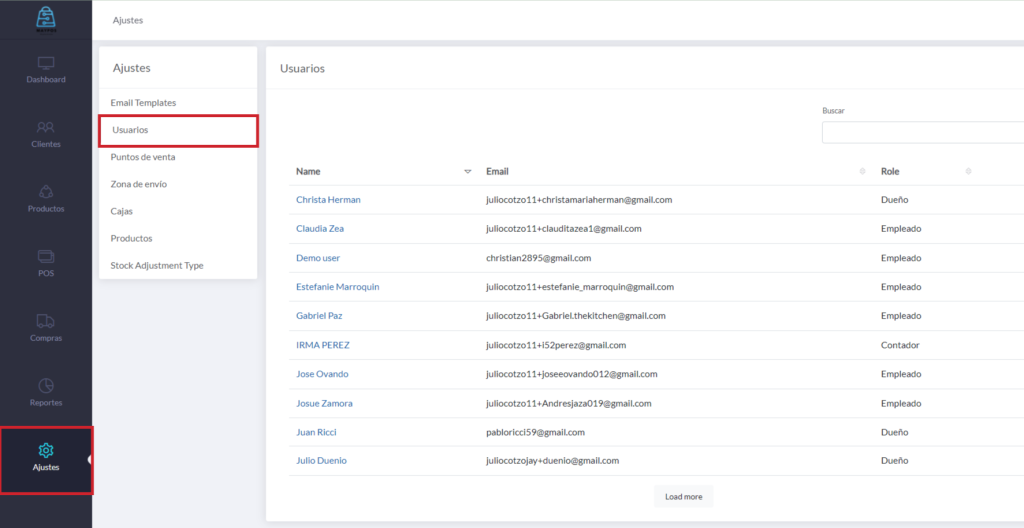Open the Christa Herman user link
The height and width of the screenshot is (528, 1024).
point(328,200)
